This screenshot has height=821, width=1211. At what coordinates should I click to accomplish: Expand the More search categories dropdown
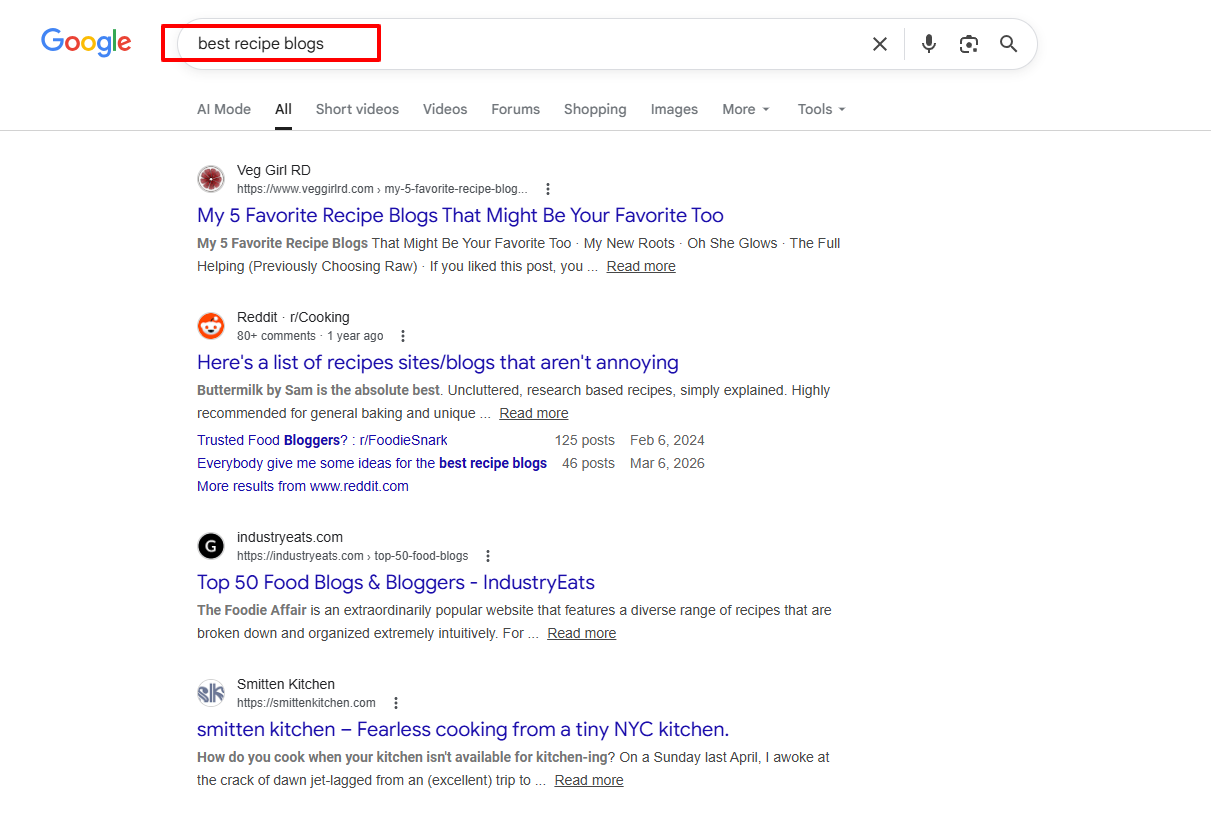pos(746,109)
